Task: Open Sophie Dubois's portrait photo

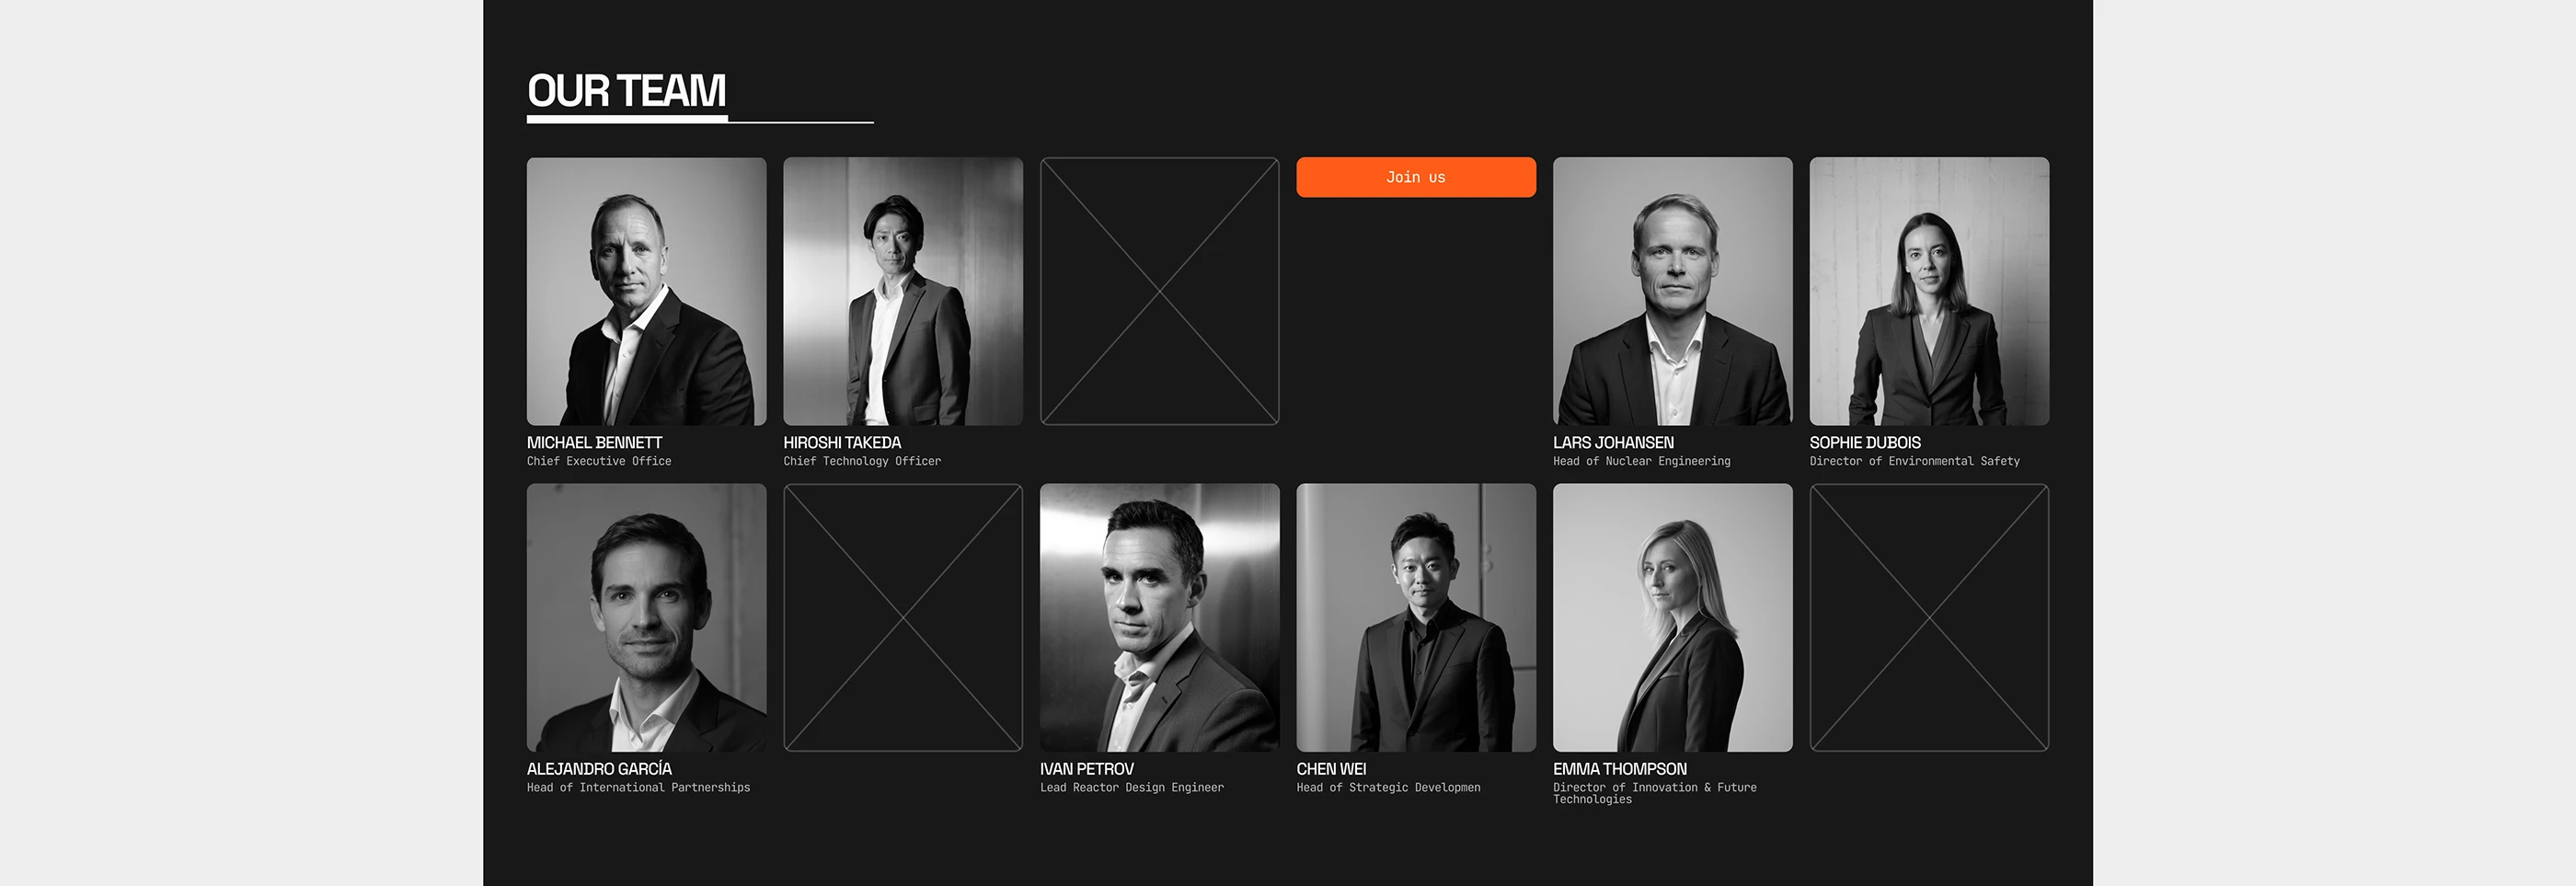Action: pos(1929,291)
